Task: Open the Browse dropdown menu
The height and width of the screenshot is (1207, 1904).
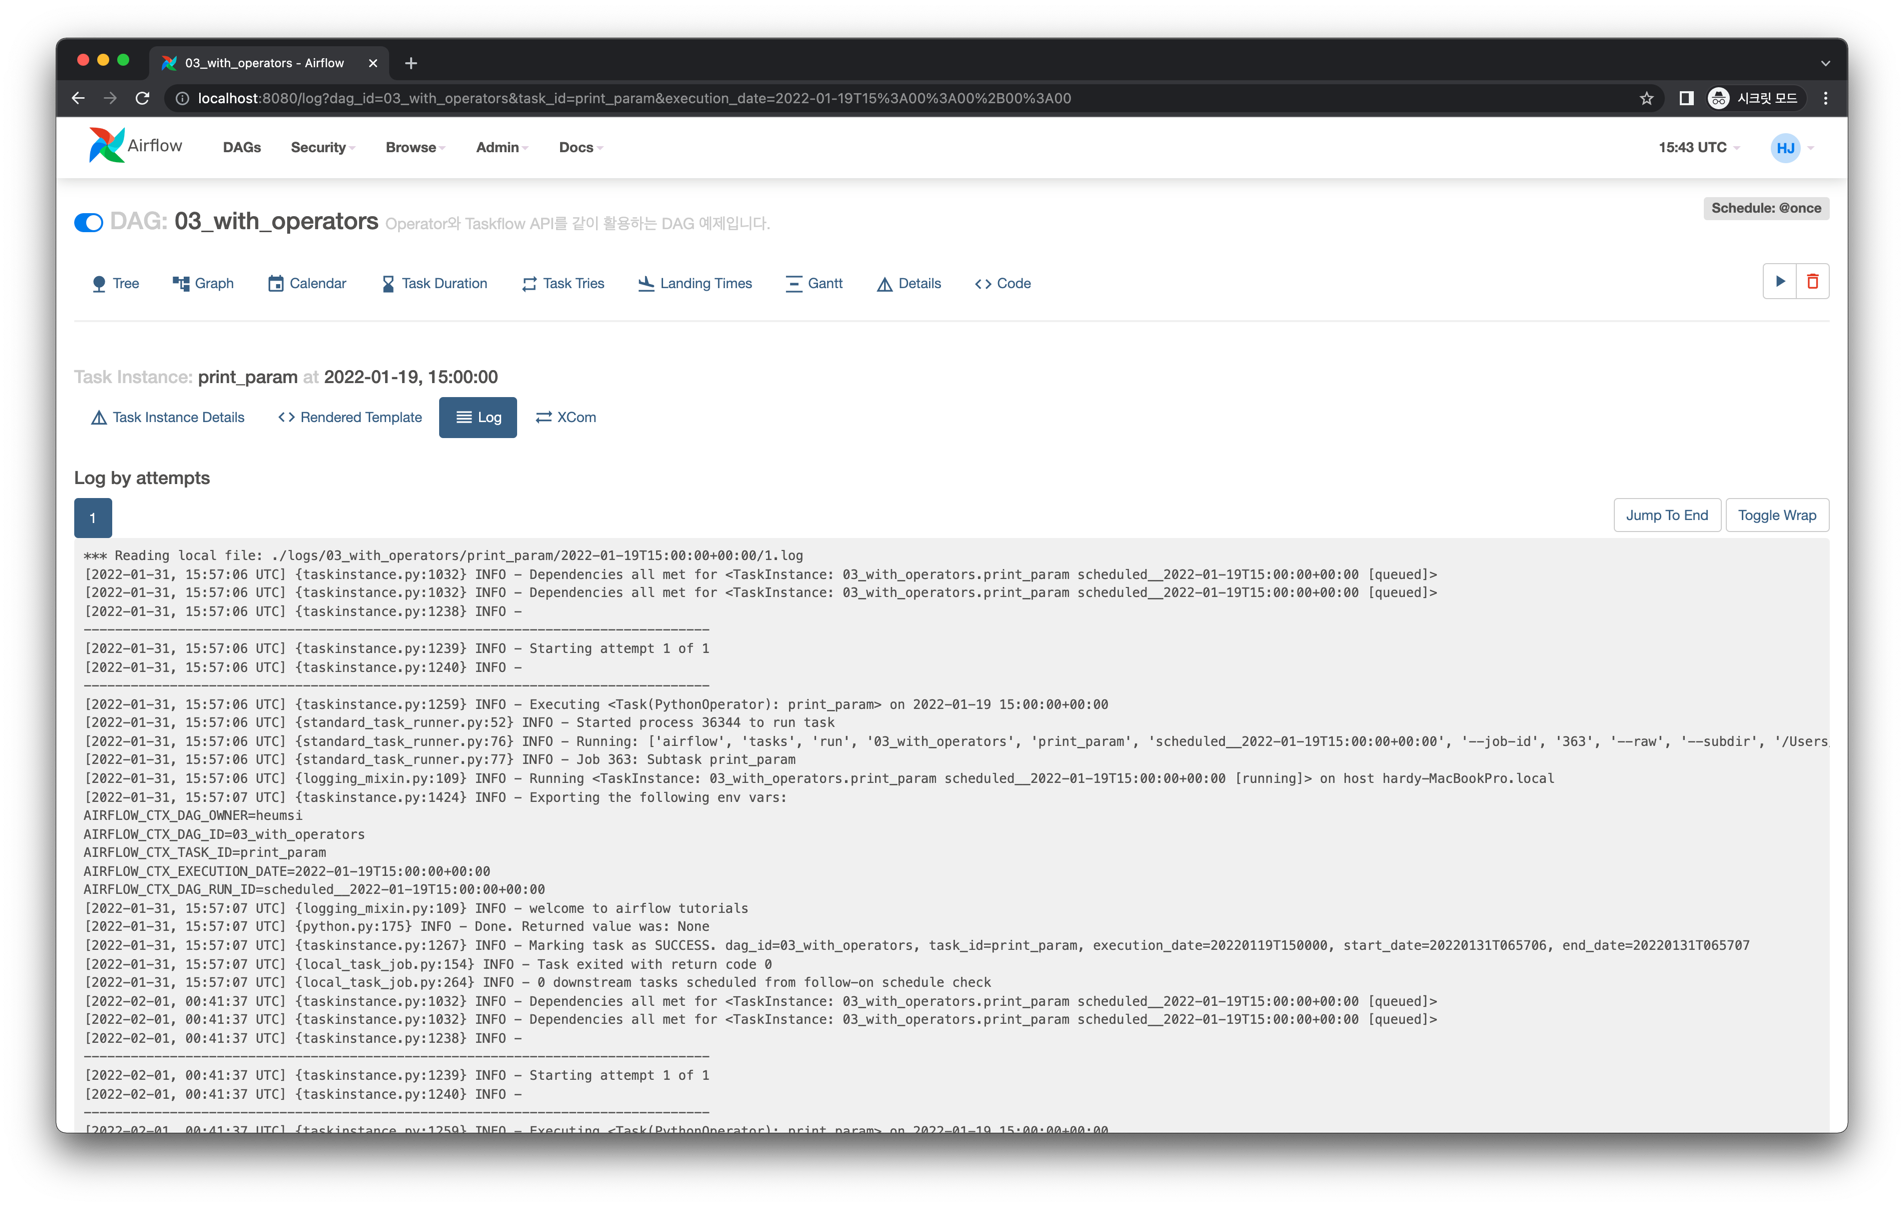Action: click(x=415, y=147)
